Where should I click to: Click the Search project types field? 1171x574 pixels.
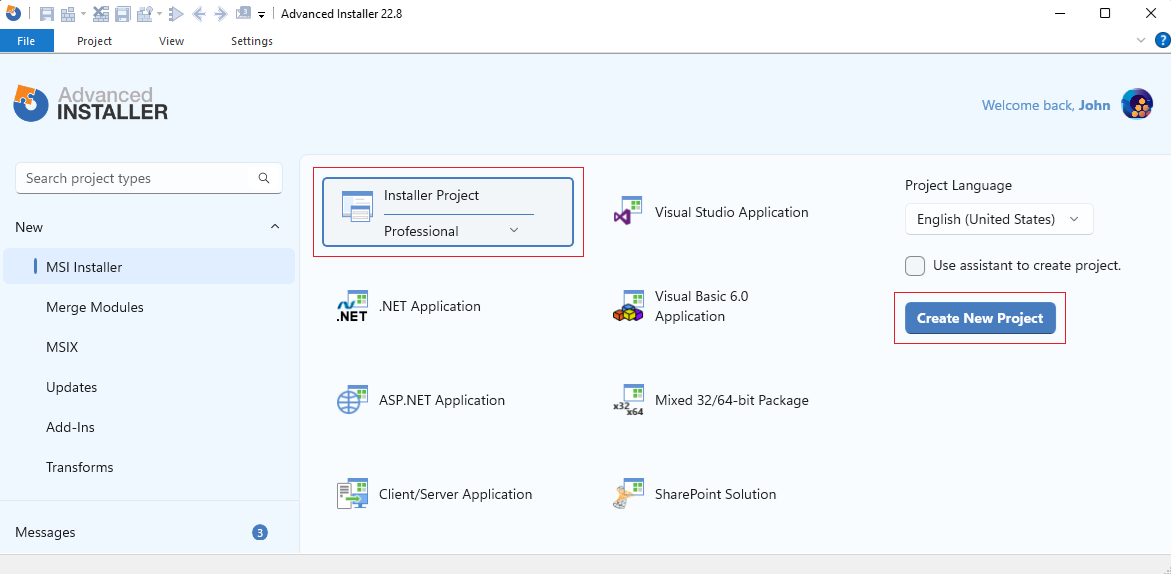coord(140,178)
